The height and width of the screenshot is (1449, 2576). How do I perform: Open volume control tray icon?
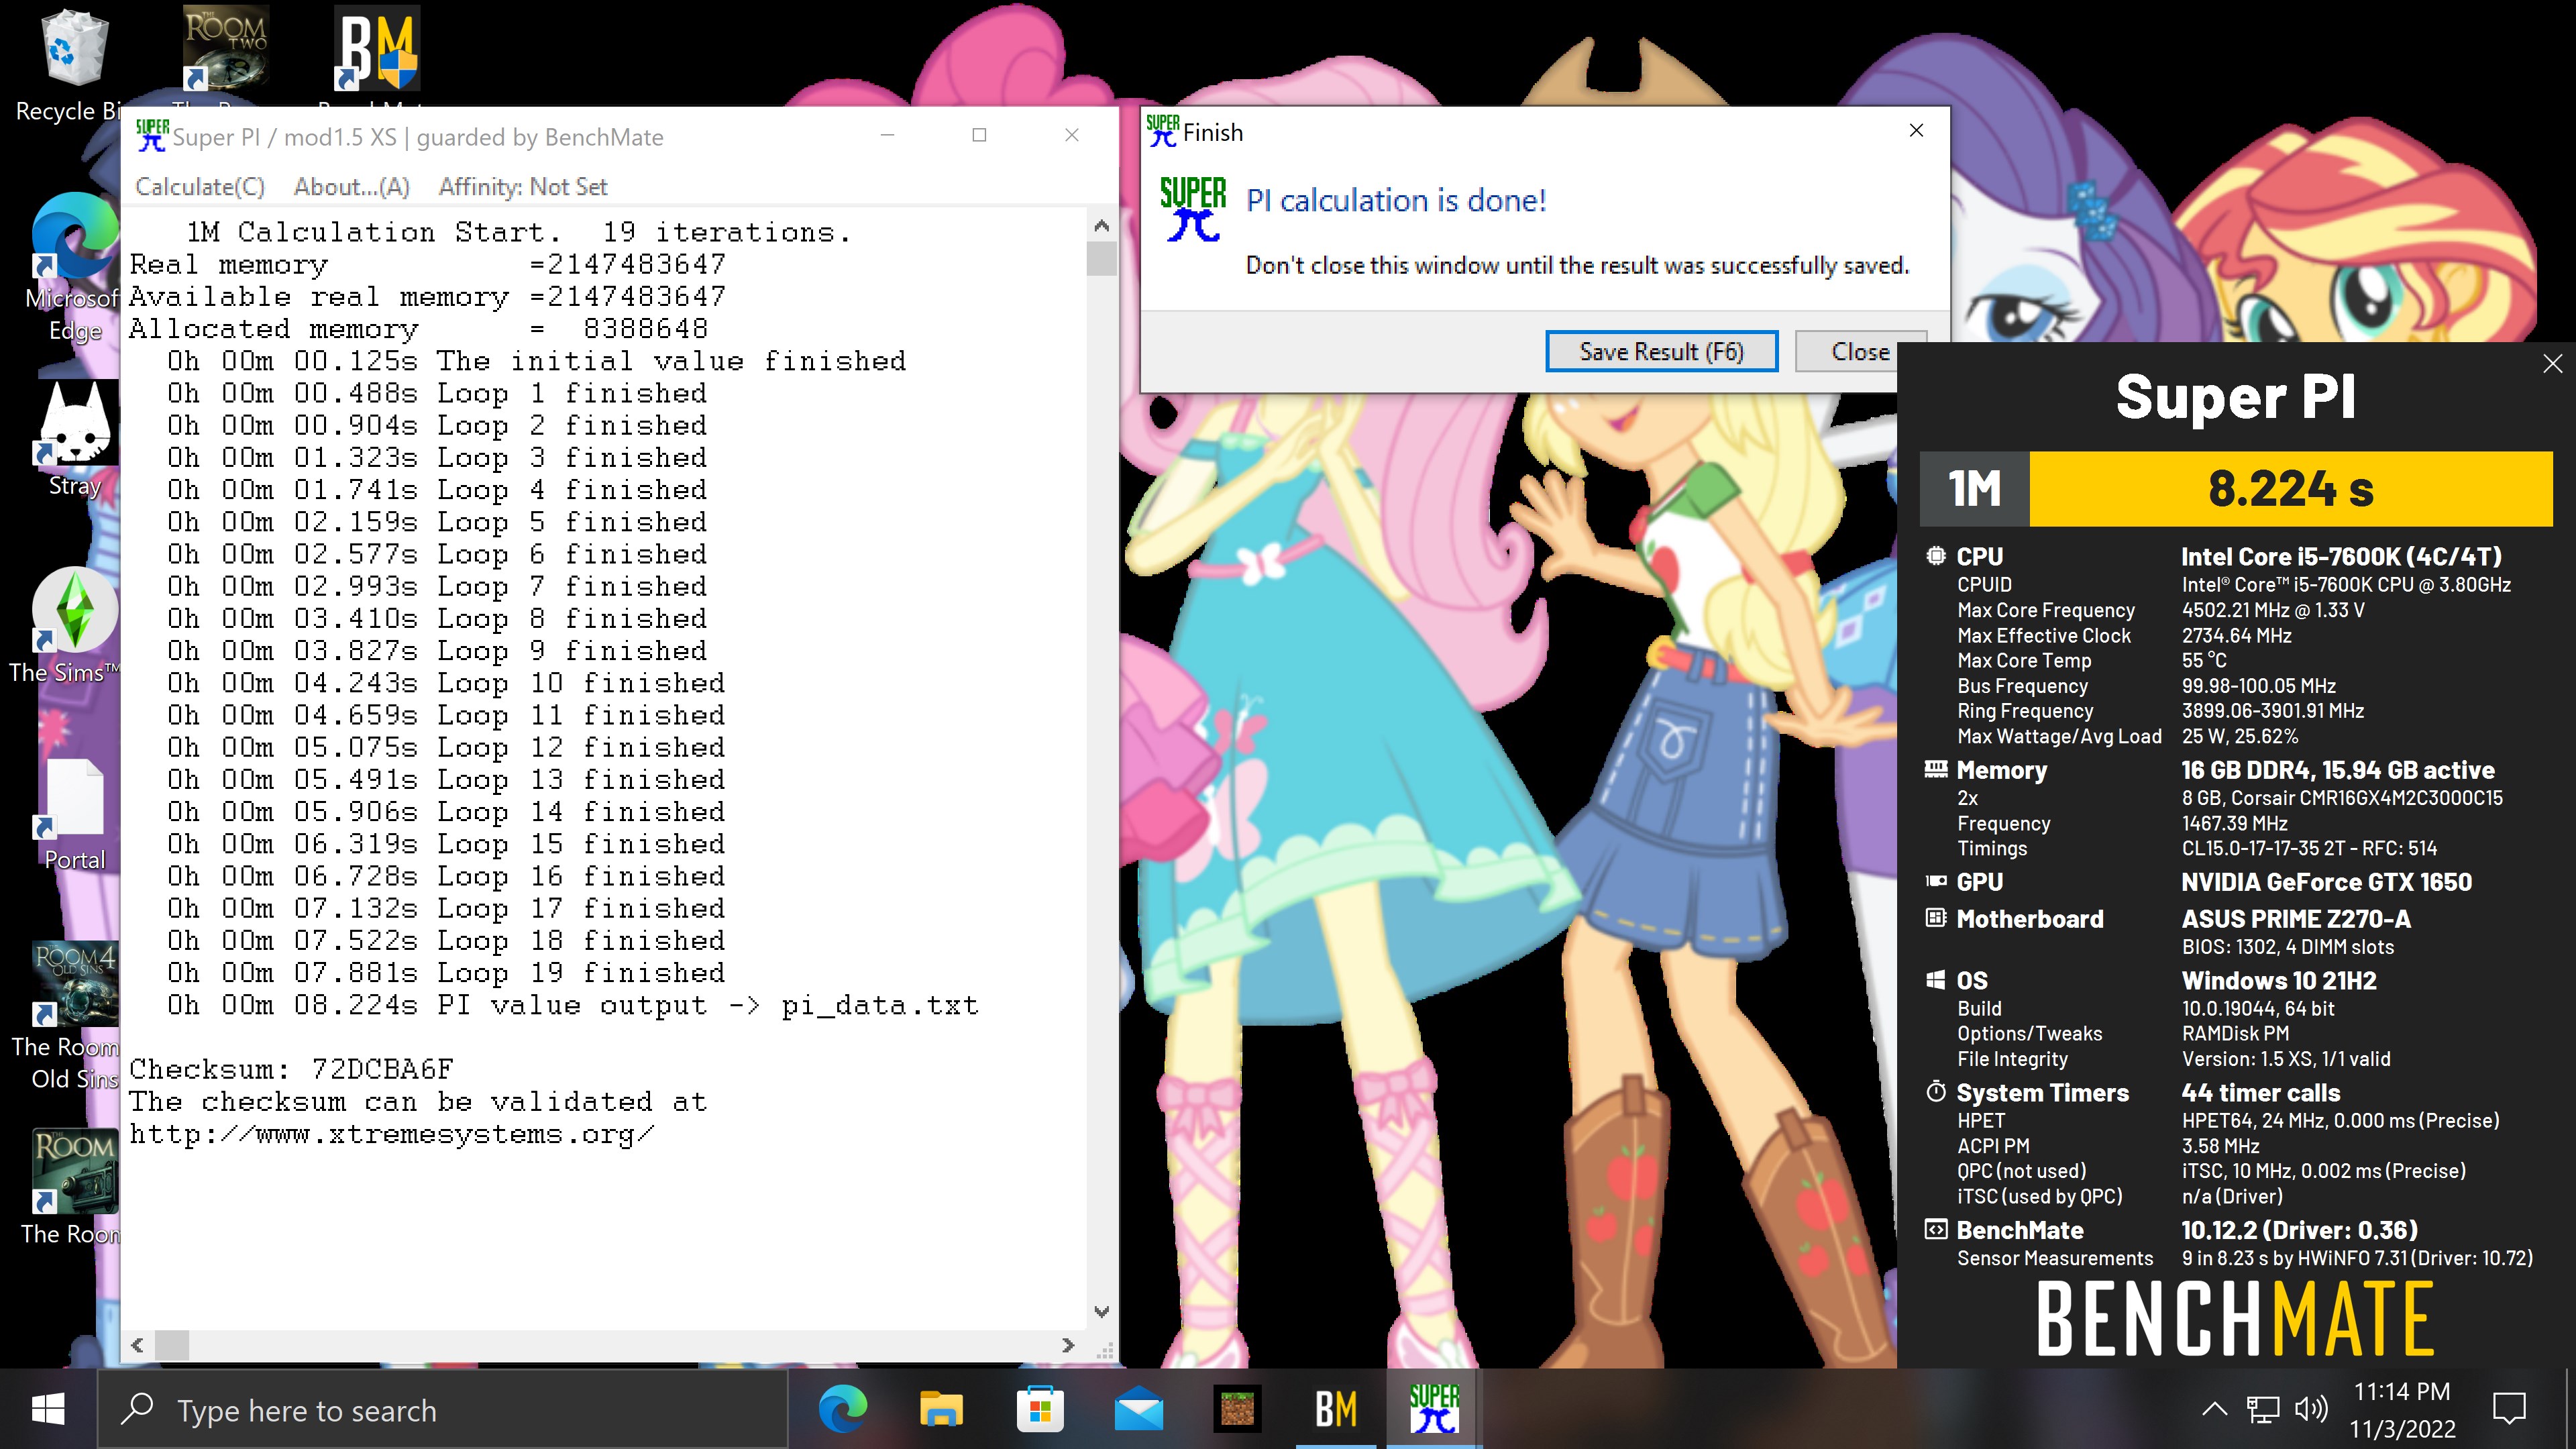(x=2310, y=1409)
